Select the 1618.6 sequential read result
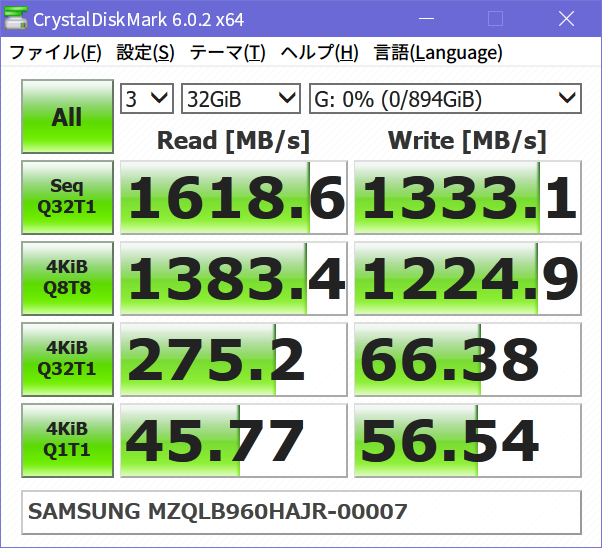This screenshot has height=548, width=602. 232,198
